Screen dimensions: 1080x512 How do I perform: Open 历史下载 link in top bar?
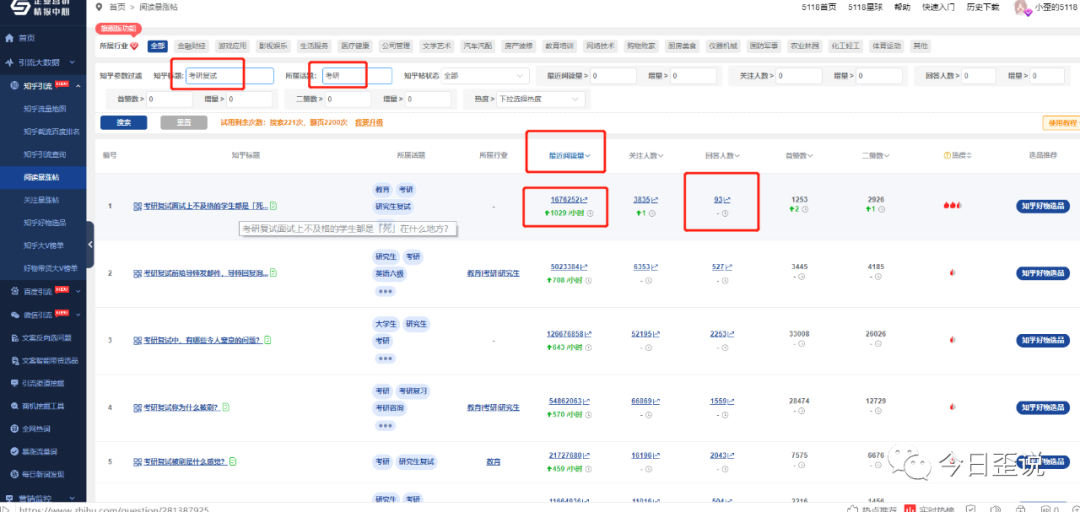point(982,7)
